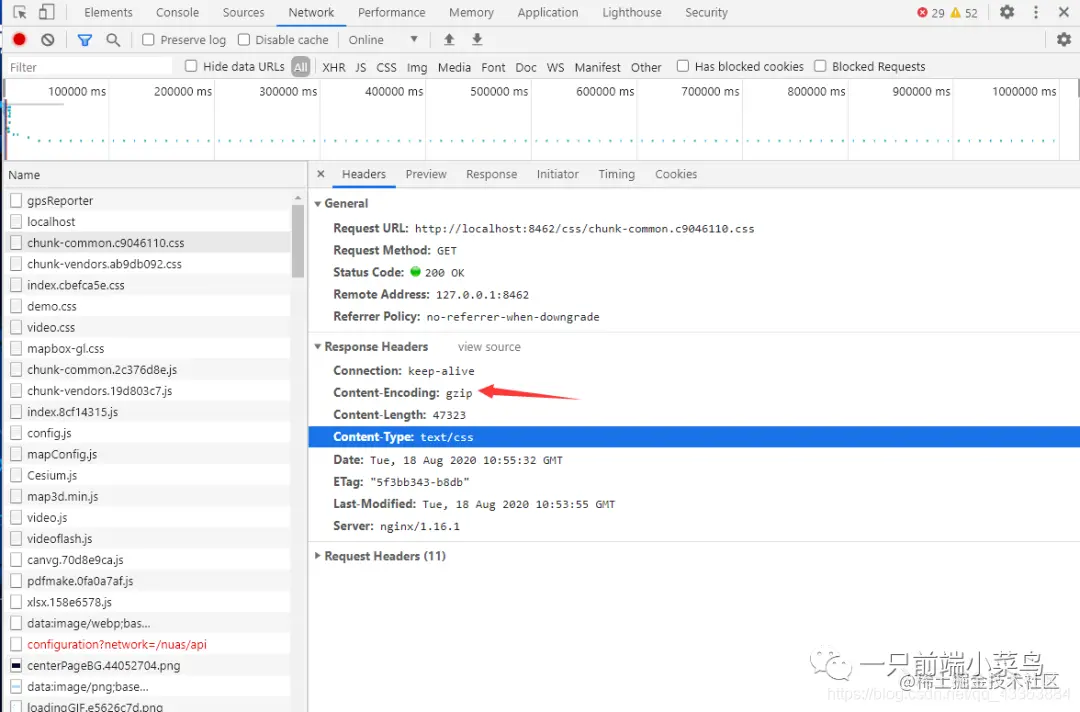Click the warning count 52
The height and width of the screenshot is (712, 1080).
coord(964,13)
